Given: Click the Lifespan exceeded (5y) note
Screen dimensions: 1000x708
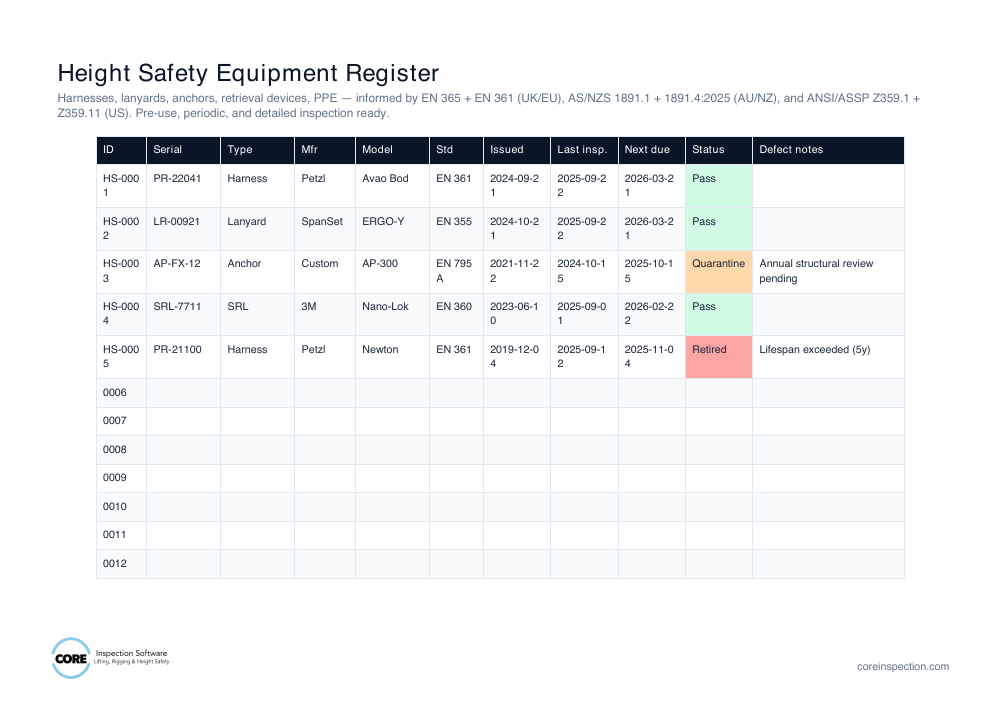Looking at the screenshot, I should point(828,357).
